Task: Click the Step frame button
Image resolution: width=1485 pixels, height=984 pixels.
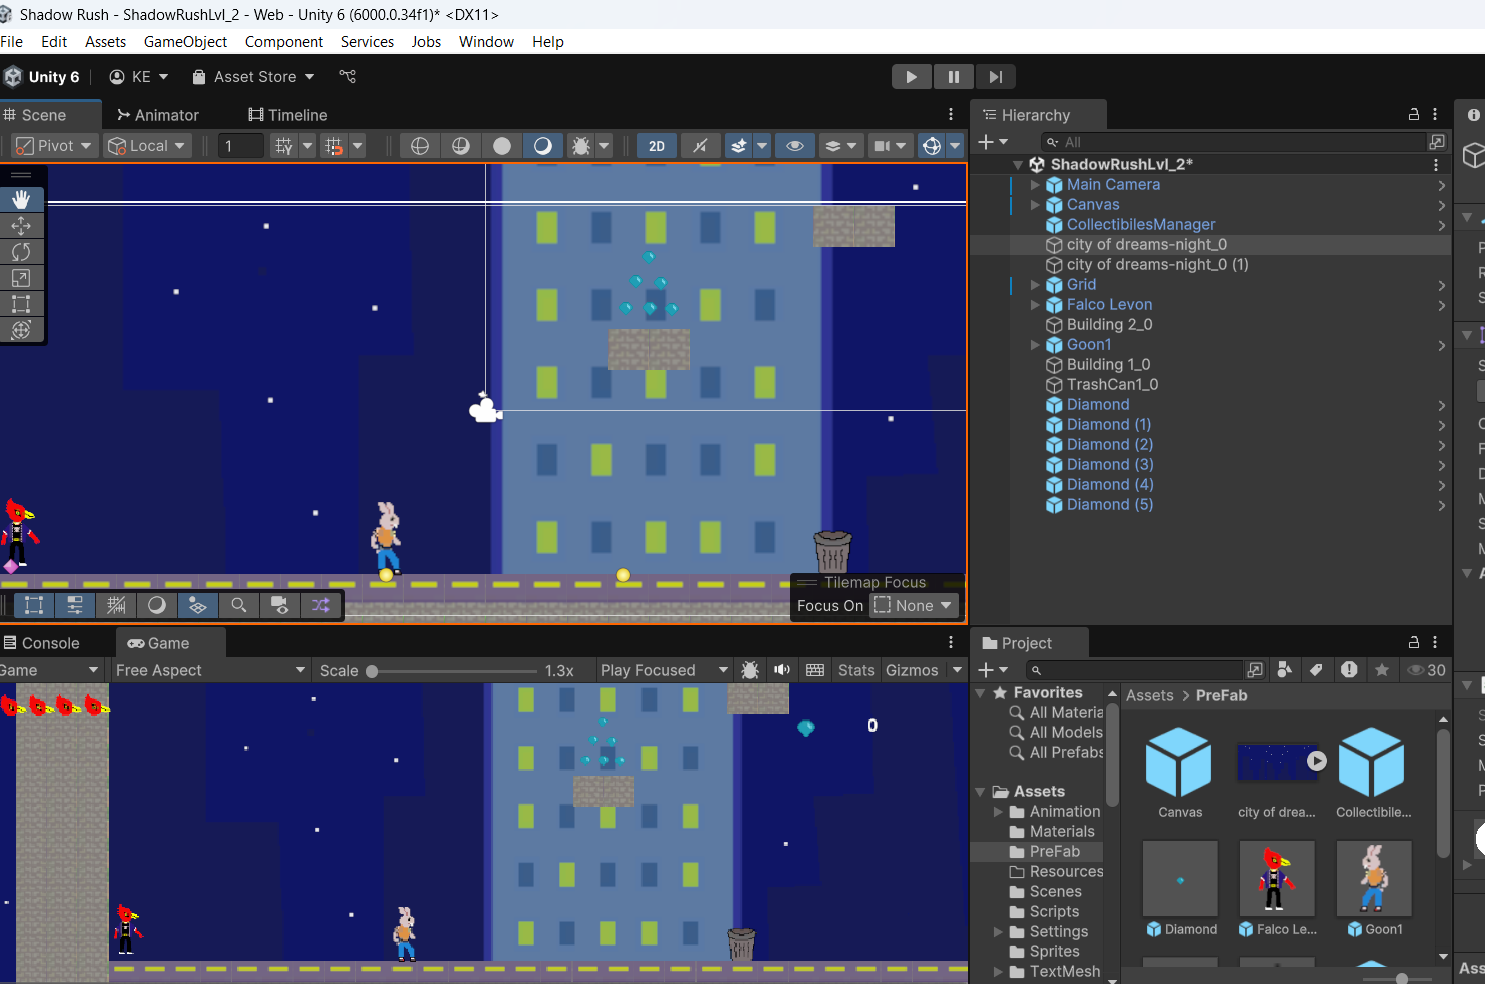Action: (995, 77)
